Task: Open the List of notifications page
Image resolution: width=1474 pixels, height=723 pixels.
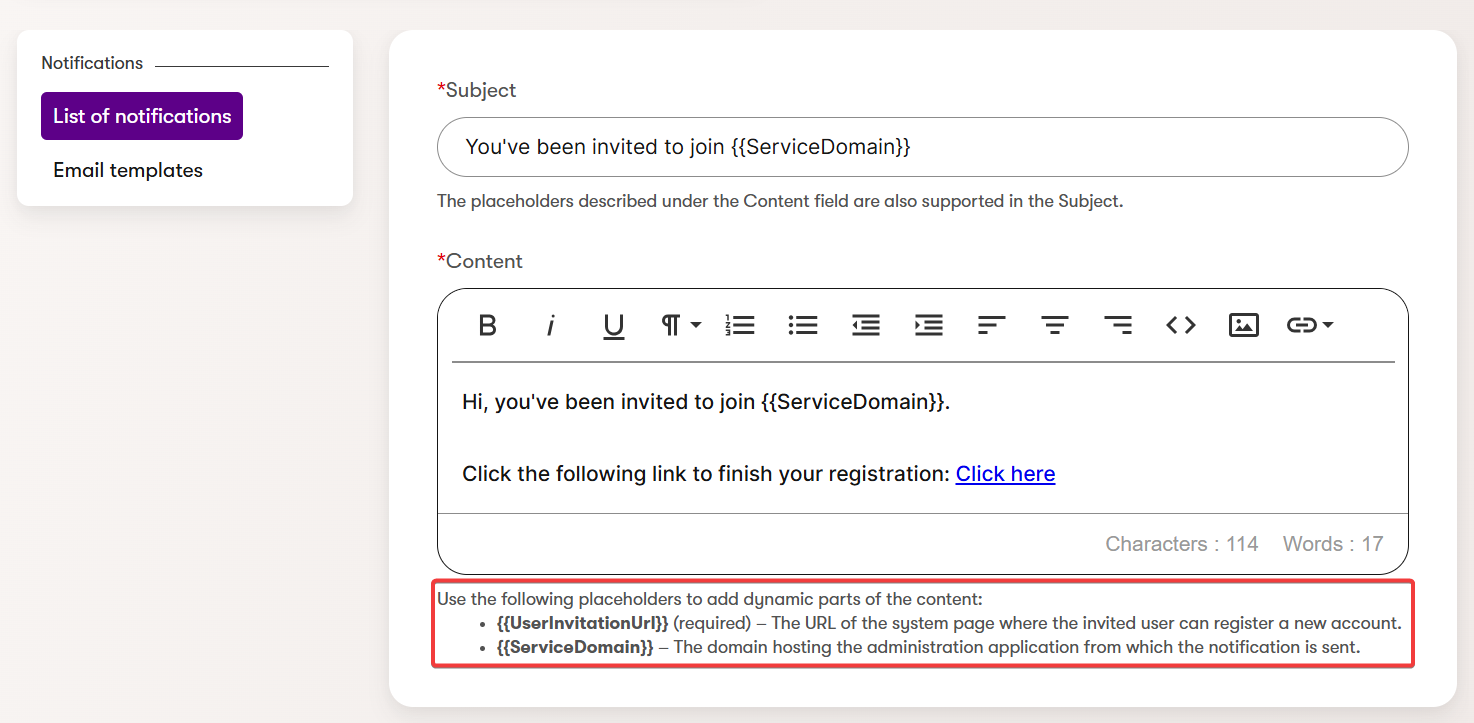Action: [142, 116]
